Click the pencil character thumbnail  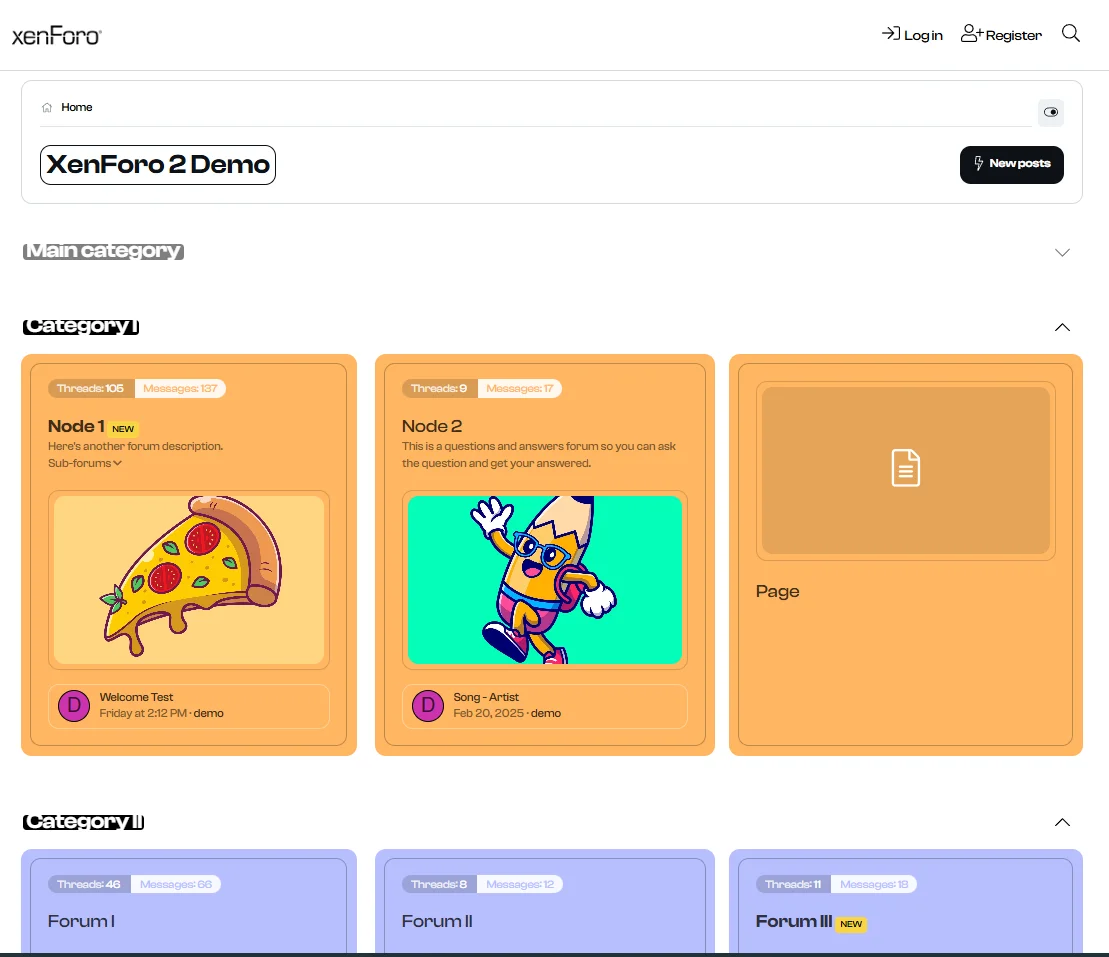click(544, 580)
